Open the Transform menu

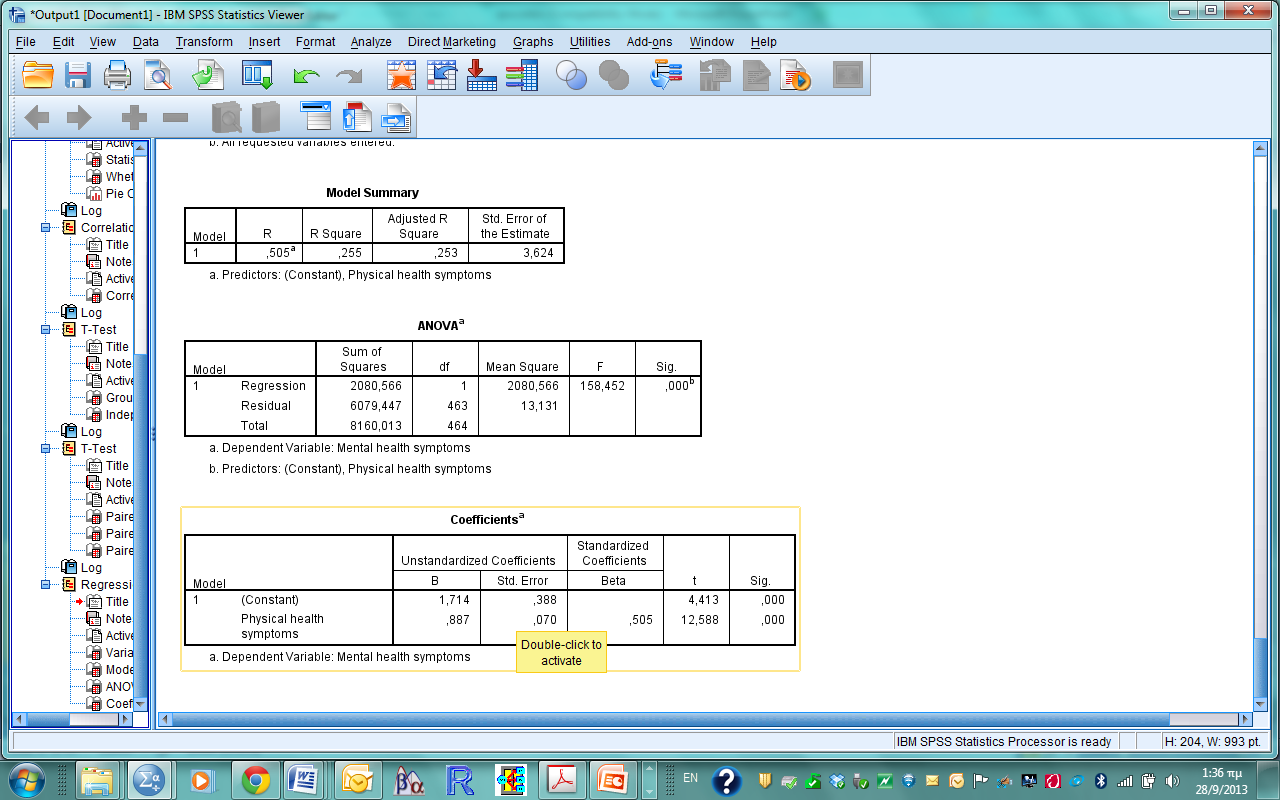click(204, 42)
